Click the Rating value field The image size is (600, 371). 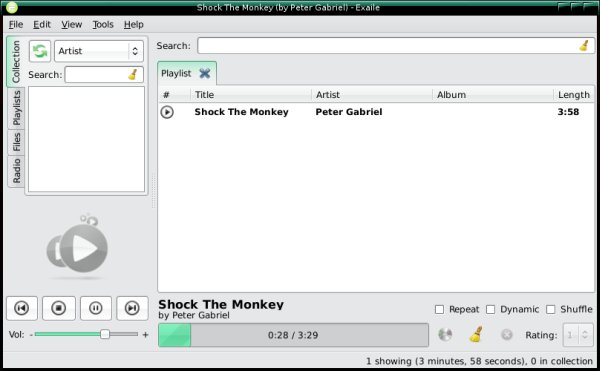(572, 335)
